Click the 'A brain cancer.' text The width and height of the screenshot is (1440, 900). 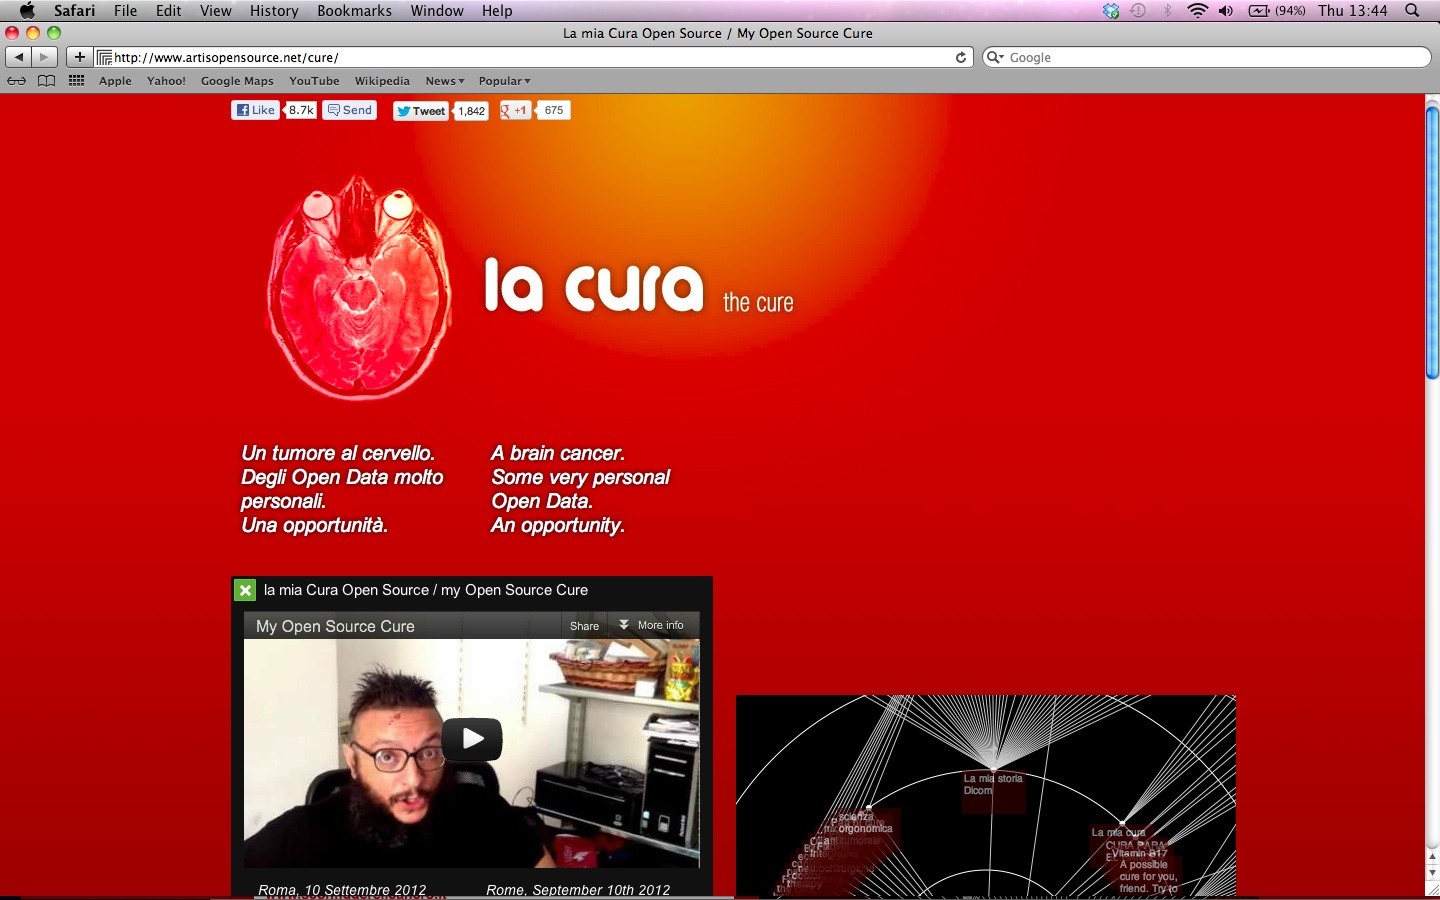[558, 453]
